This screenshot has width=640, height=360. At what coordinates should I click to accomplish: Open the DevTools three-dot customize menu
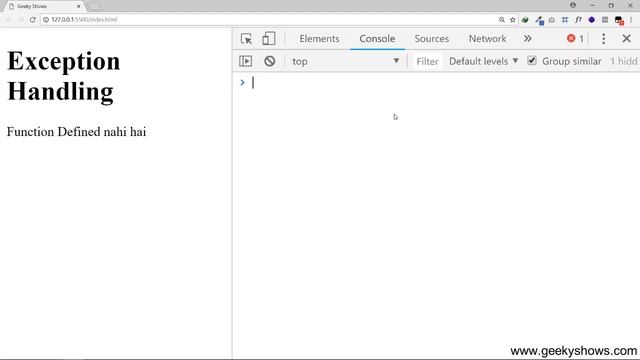click(x=603, y=39)
